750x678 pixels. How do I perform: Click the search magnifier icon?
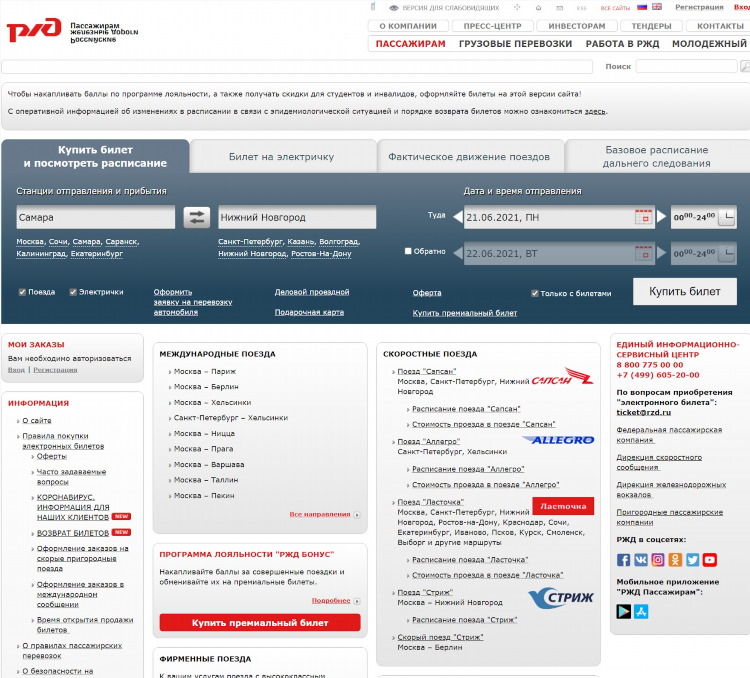[x=745, y=66]
